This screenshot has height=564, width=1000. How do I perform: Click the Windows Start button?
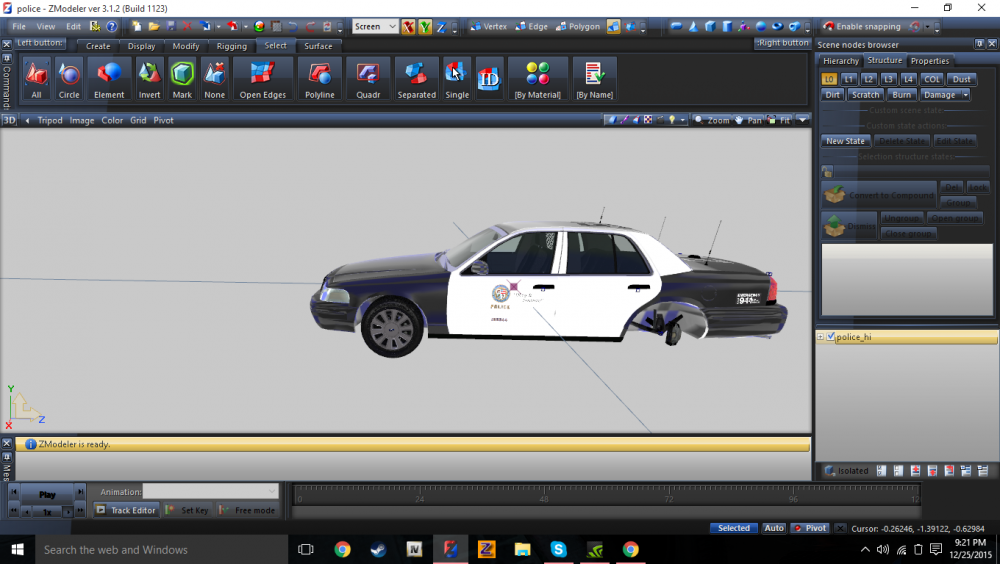pos(17,549)
